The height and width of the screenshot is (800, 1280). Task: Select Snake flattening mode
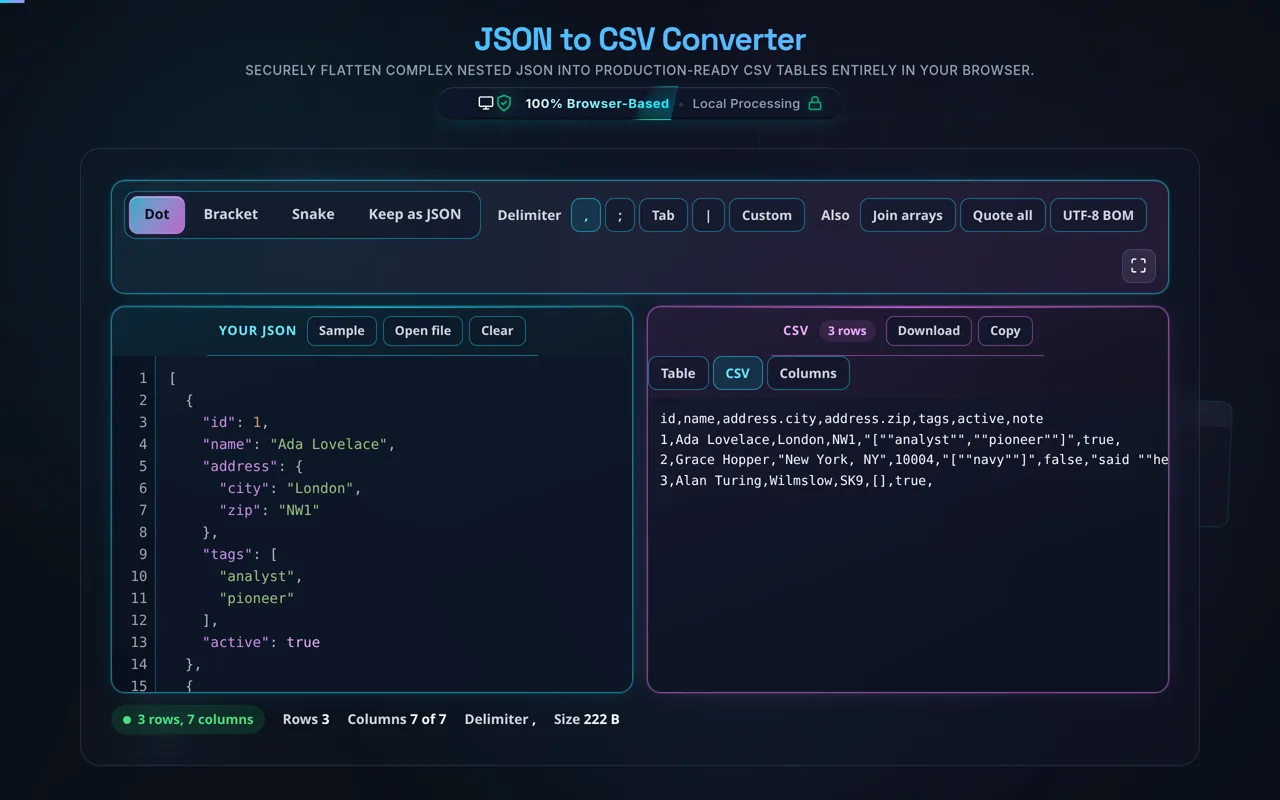point(313,214)
